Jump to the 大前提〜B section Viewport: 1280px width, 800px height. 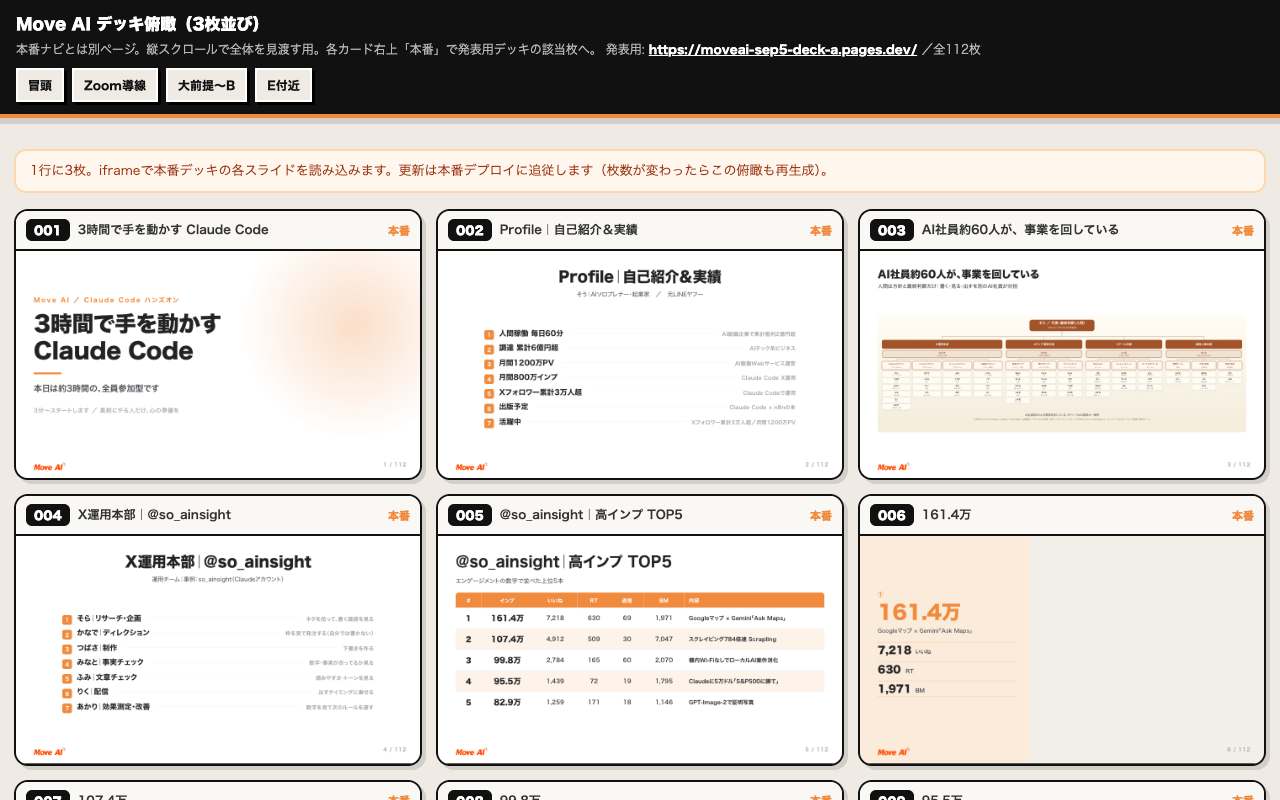[206, 86]
